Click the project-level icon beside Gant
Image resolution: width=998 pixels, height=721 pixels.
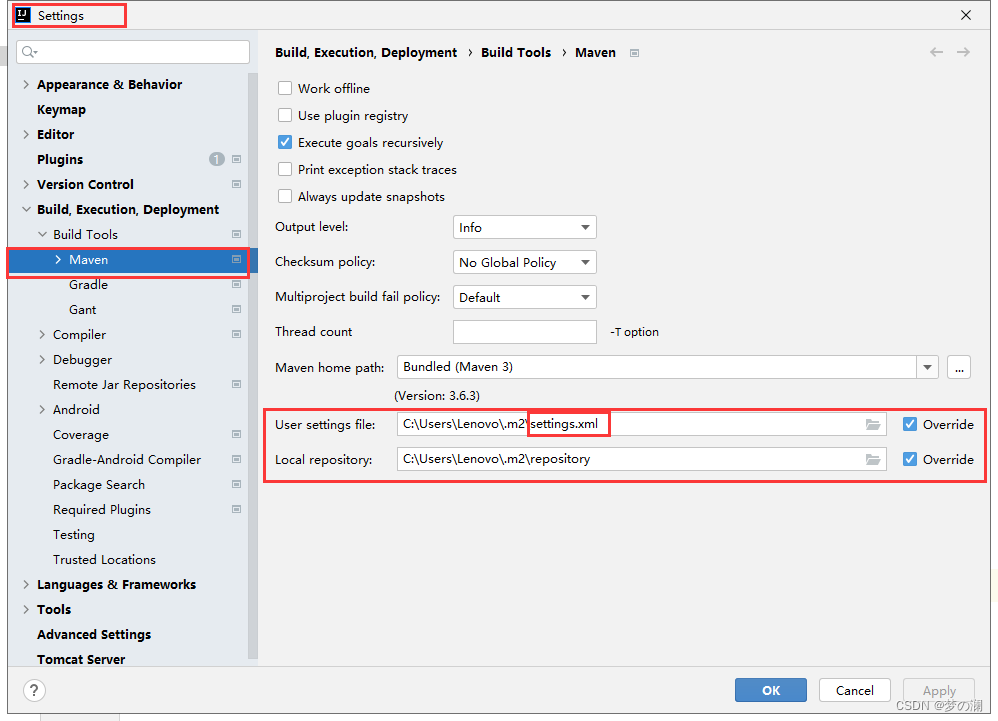click(x=236, y=309)
